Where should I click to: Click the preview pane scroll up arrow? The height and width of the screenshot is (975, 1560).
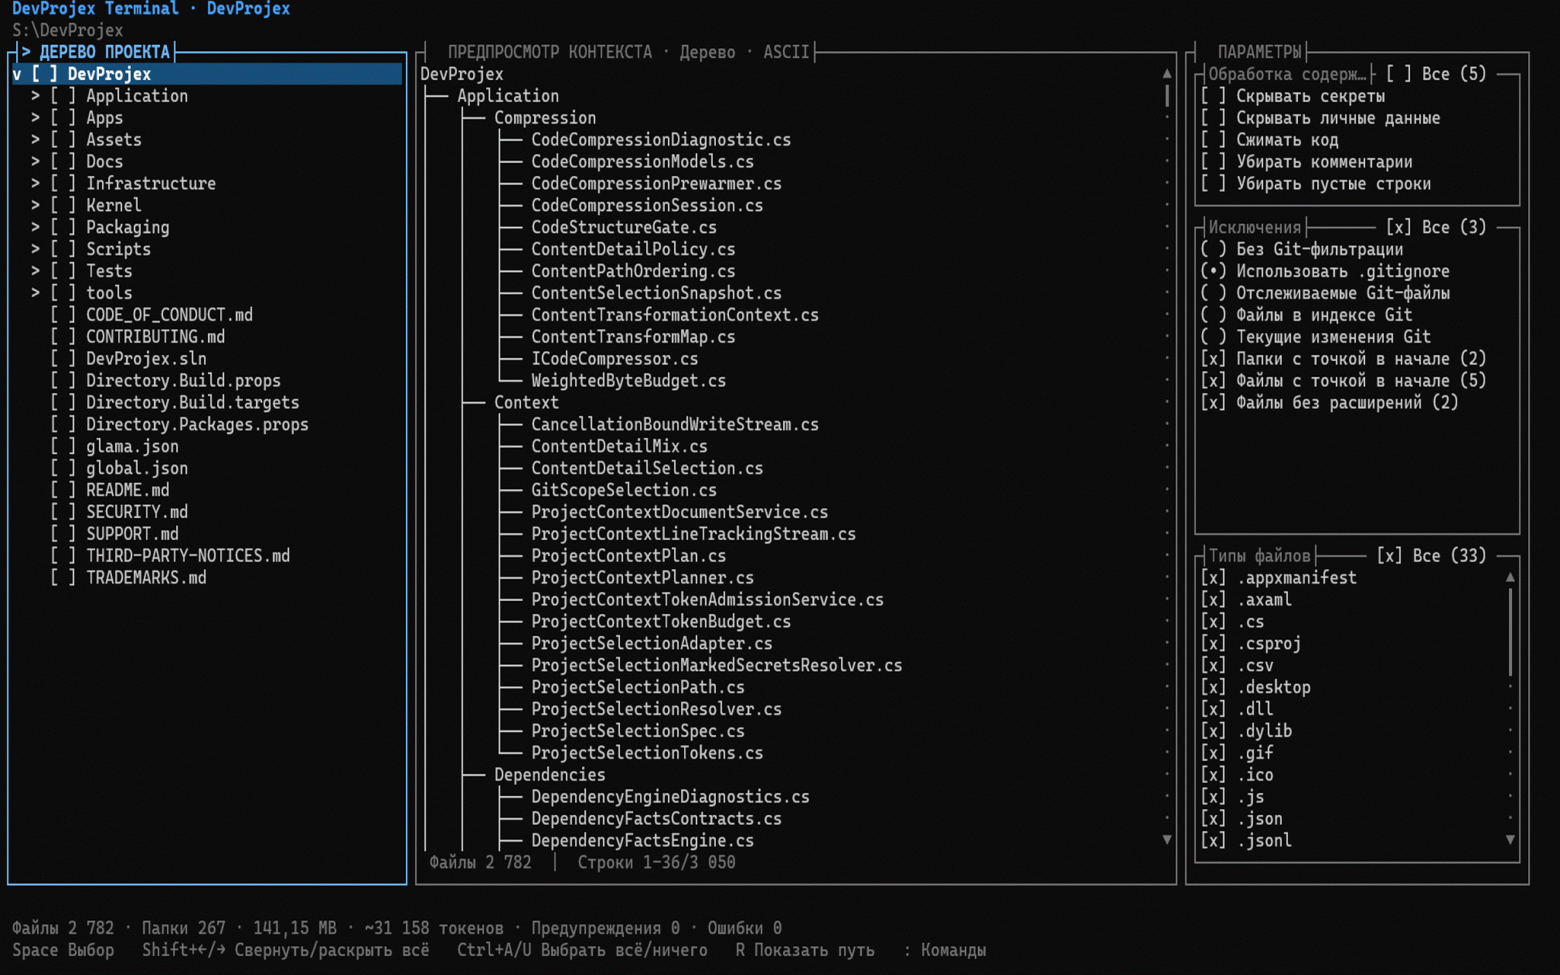point(1166,74)
